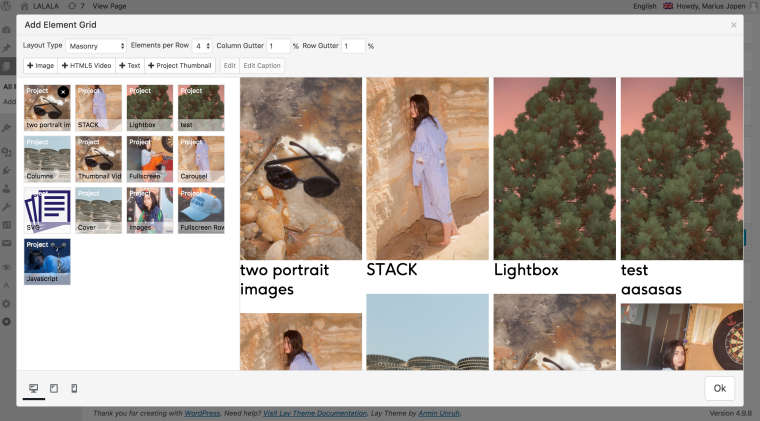Change the Elements per Row selector
The height and width of the screenshot is (421, 760).
[x=203, y=46]
